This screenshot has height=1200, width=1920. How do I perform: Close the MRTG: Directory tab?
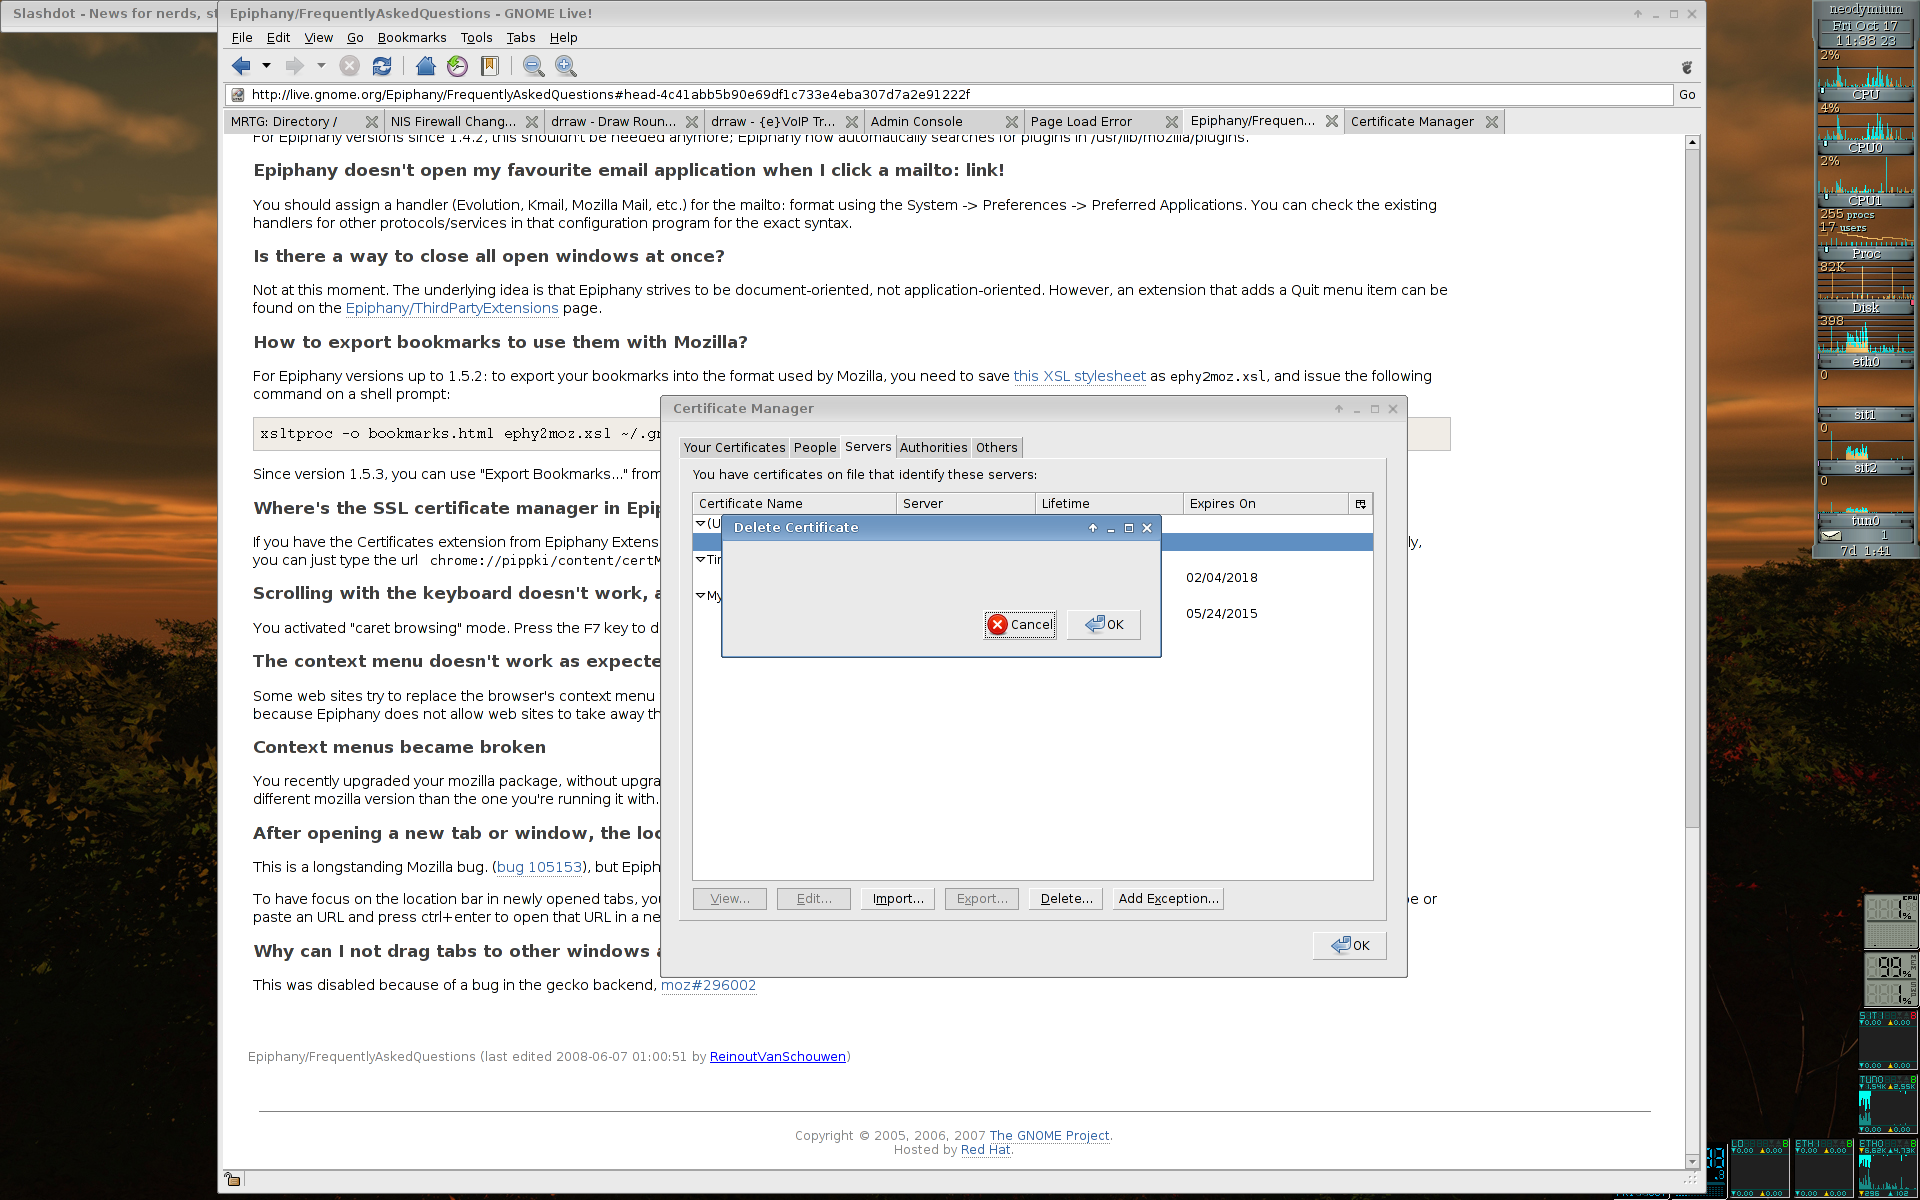[372, 122]
